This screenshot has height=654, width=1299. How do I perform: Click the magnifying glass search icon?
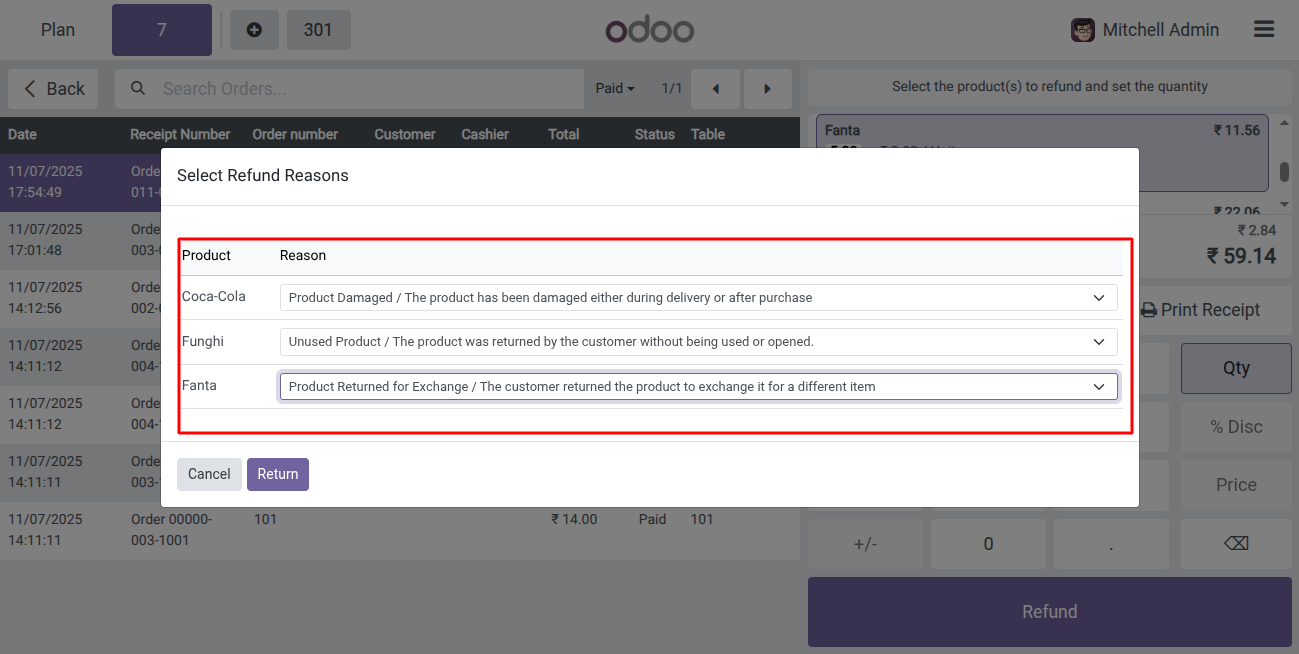(x=137, y=88)
